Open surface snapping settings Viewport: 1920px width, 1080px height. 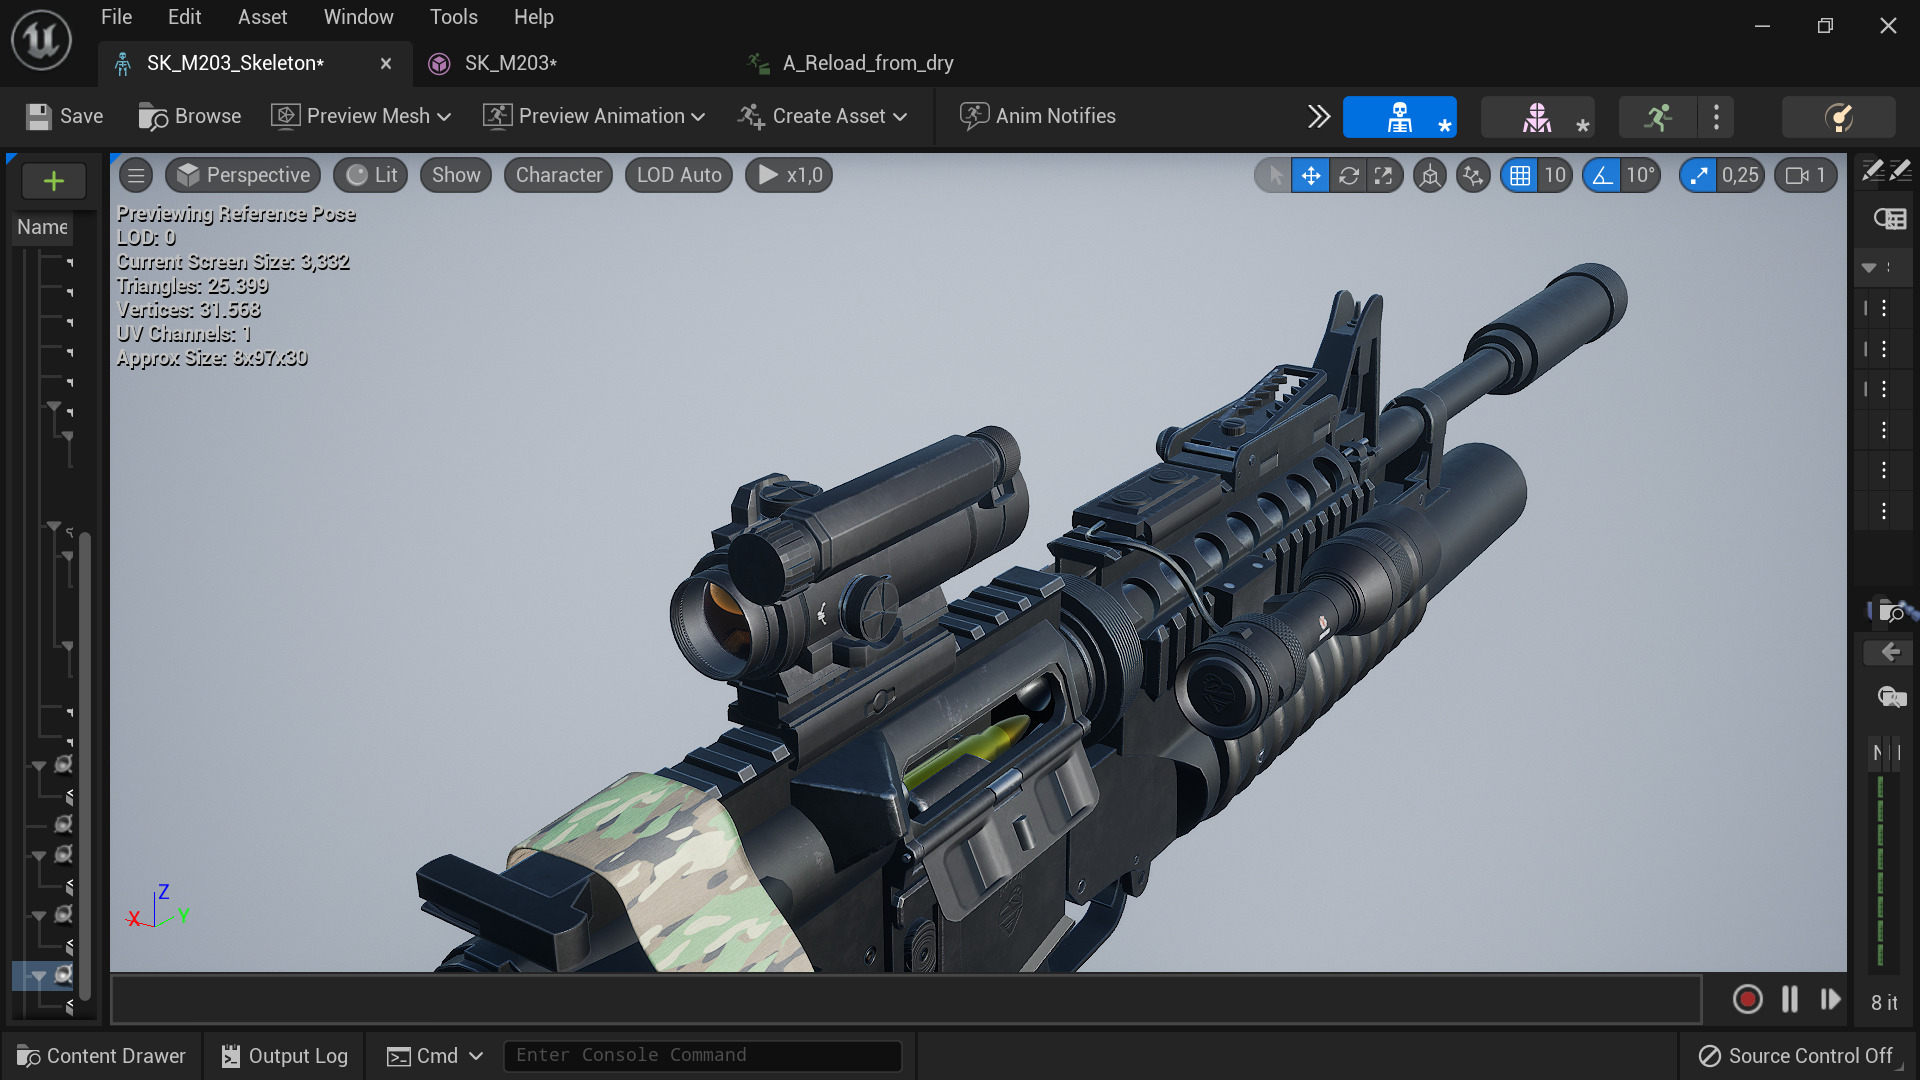tap(1473, 176)
